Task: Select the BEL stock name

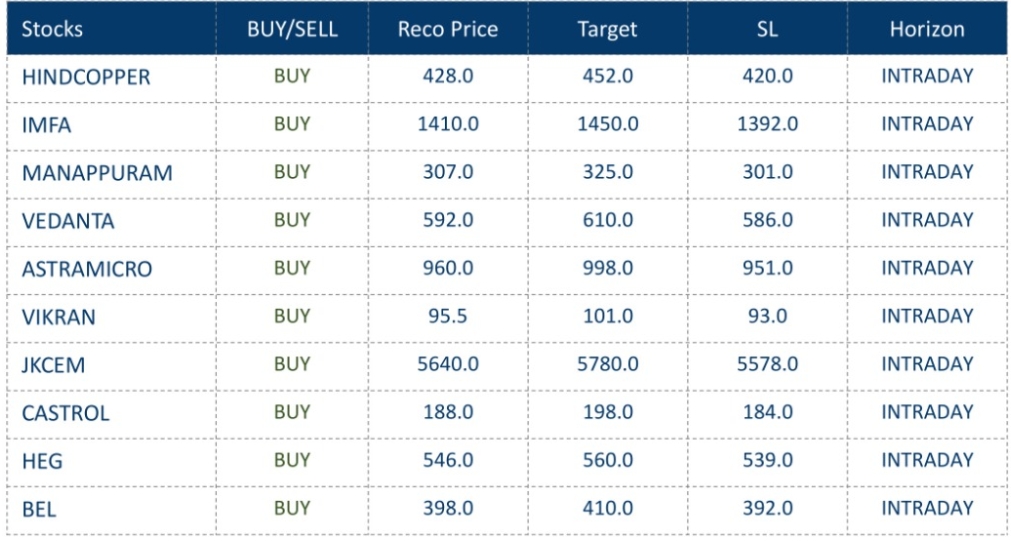Action: coord(39,509)
